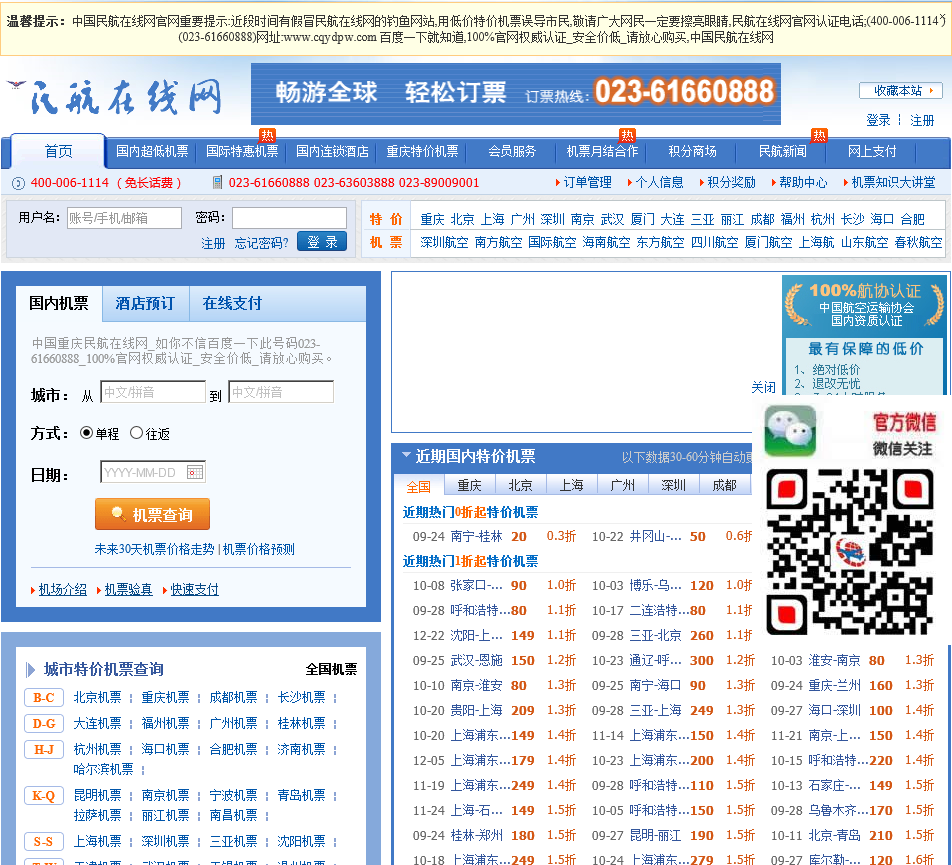Focus the 用户名 username field
Image resolution: width=952 pixels, height=865 pixels.
click(124, 218)
